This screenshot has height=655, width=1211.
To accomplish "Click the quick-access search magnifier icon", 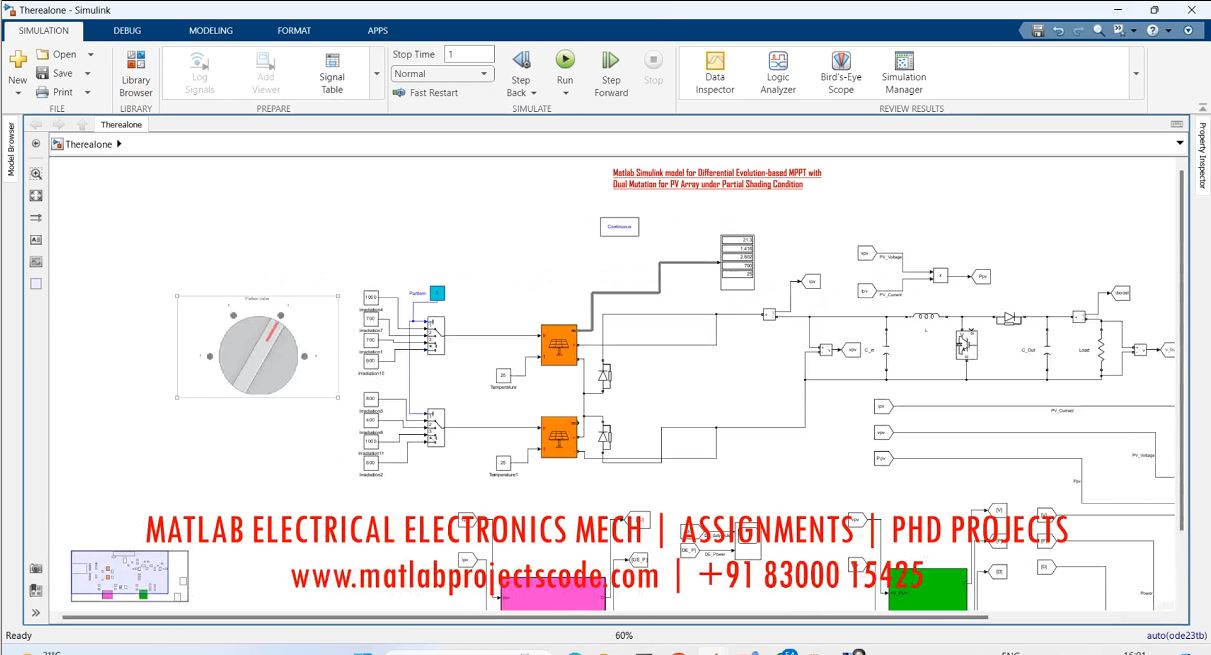I will pyautogui.click(x=1099, y=31).
